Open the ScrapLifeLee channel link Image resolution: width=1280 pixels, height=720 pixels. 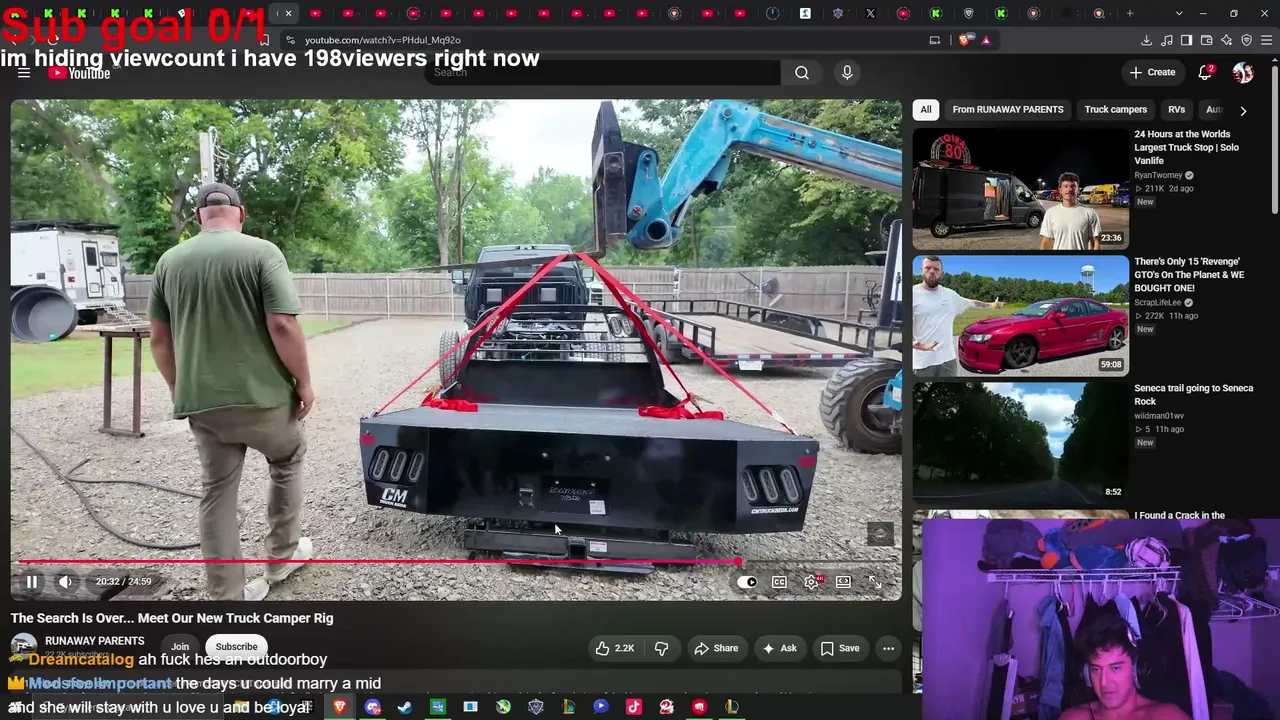point(1160,302)
